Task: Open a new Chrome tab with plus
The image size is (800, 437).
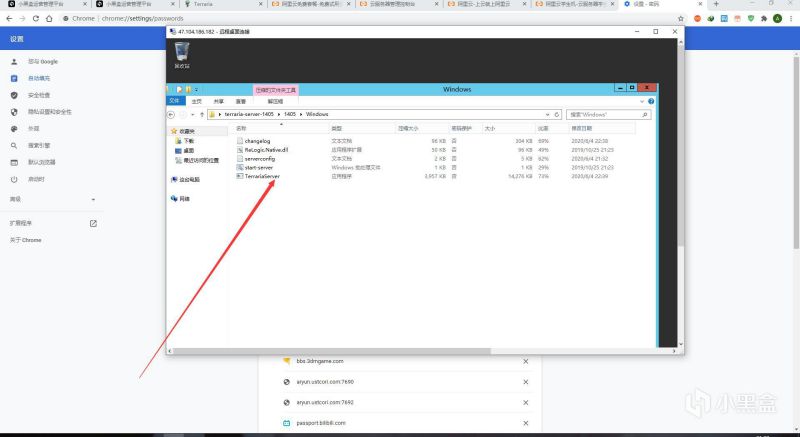Action: tap(716, 4)
